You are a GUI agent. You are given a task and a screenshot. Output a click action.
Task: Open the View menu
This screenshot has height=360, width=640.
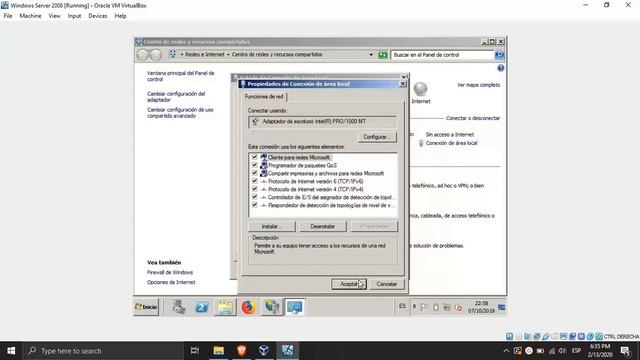coord(54,16)
